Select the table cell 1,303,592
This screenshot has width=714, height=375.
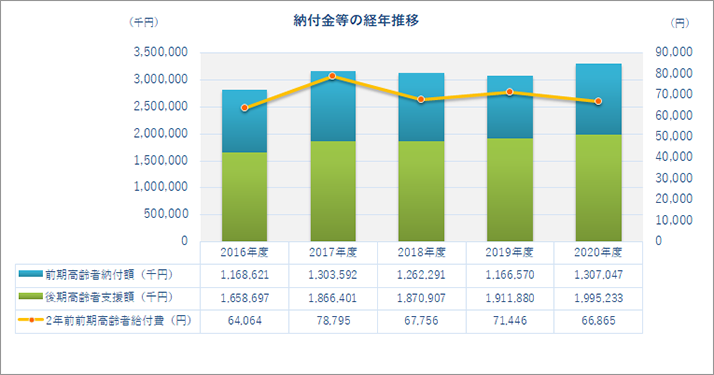[x=333, y=275]
